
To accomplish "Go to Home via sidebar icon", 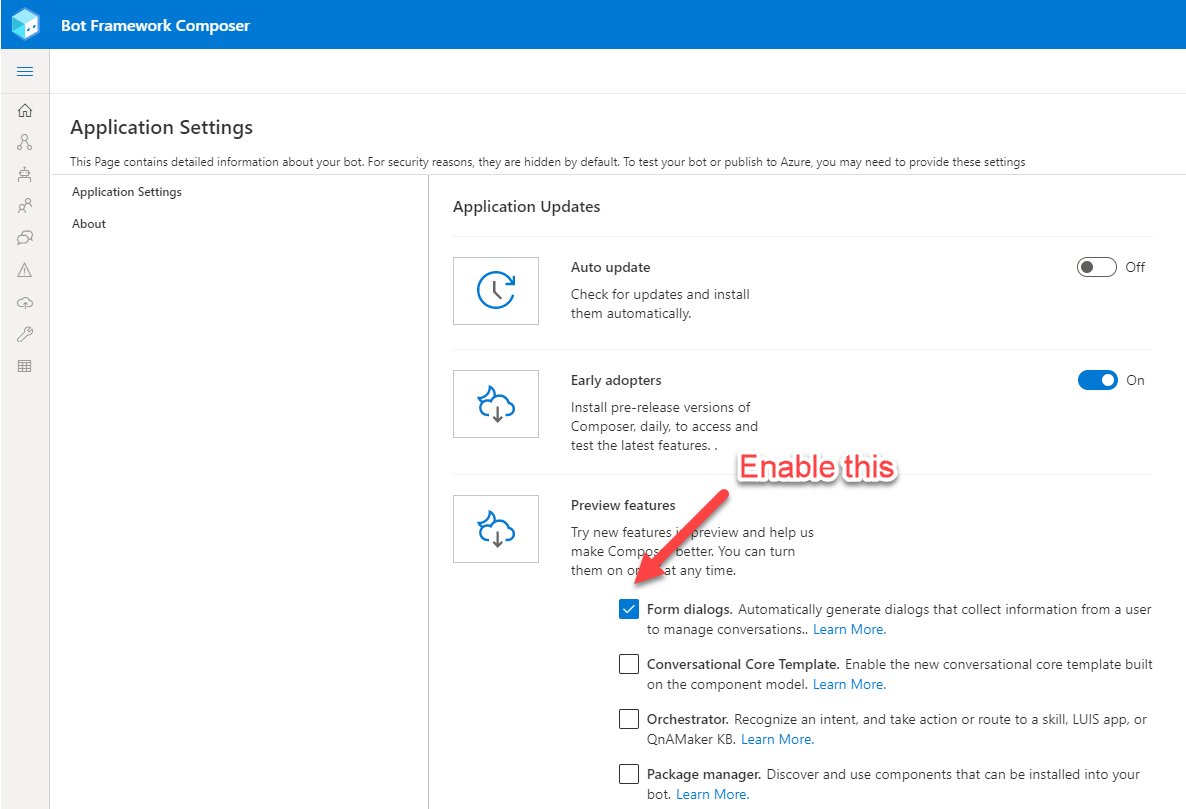I will pos(25,111).
